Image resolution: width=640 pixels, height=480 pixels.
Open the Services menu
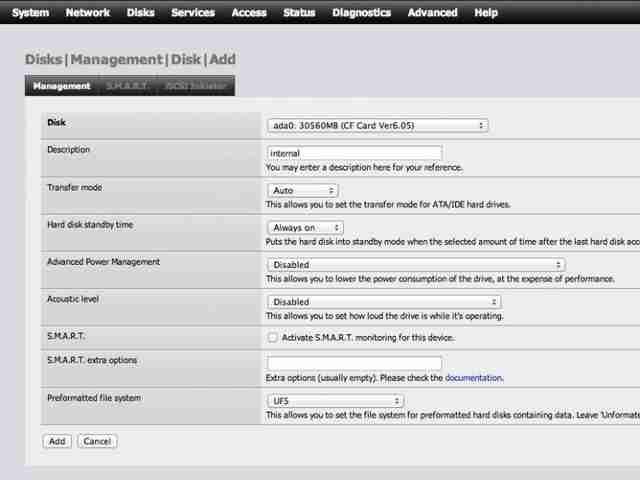pos(193,13)
